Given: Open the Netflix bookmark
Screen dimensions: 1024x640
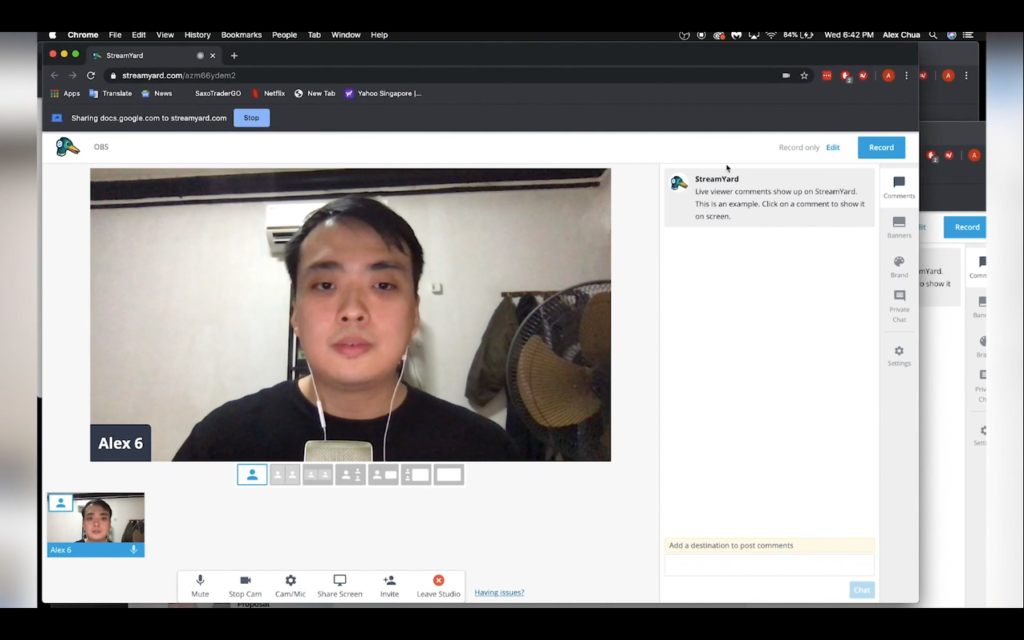Looking at the screenshot, I should (268, 93).
